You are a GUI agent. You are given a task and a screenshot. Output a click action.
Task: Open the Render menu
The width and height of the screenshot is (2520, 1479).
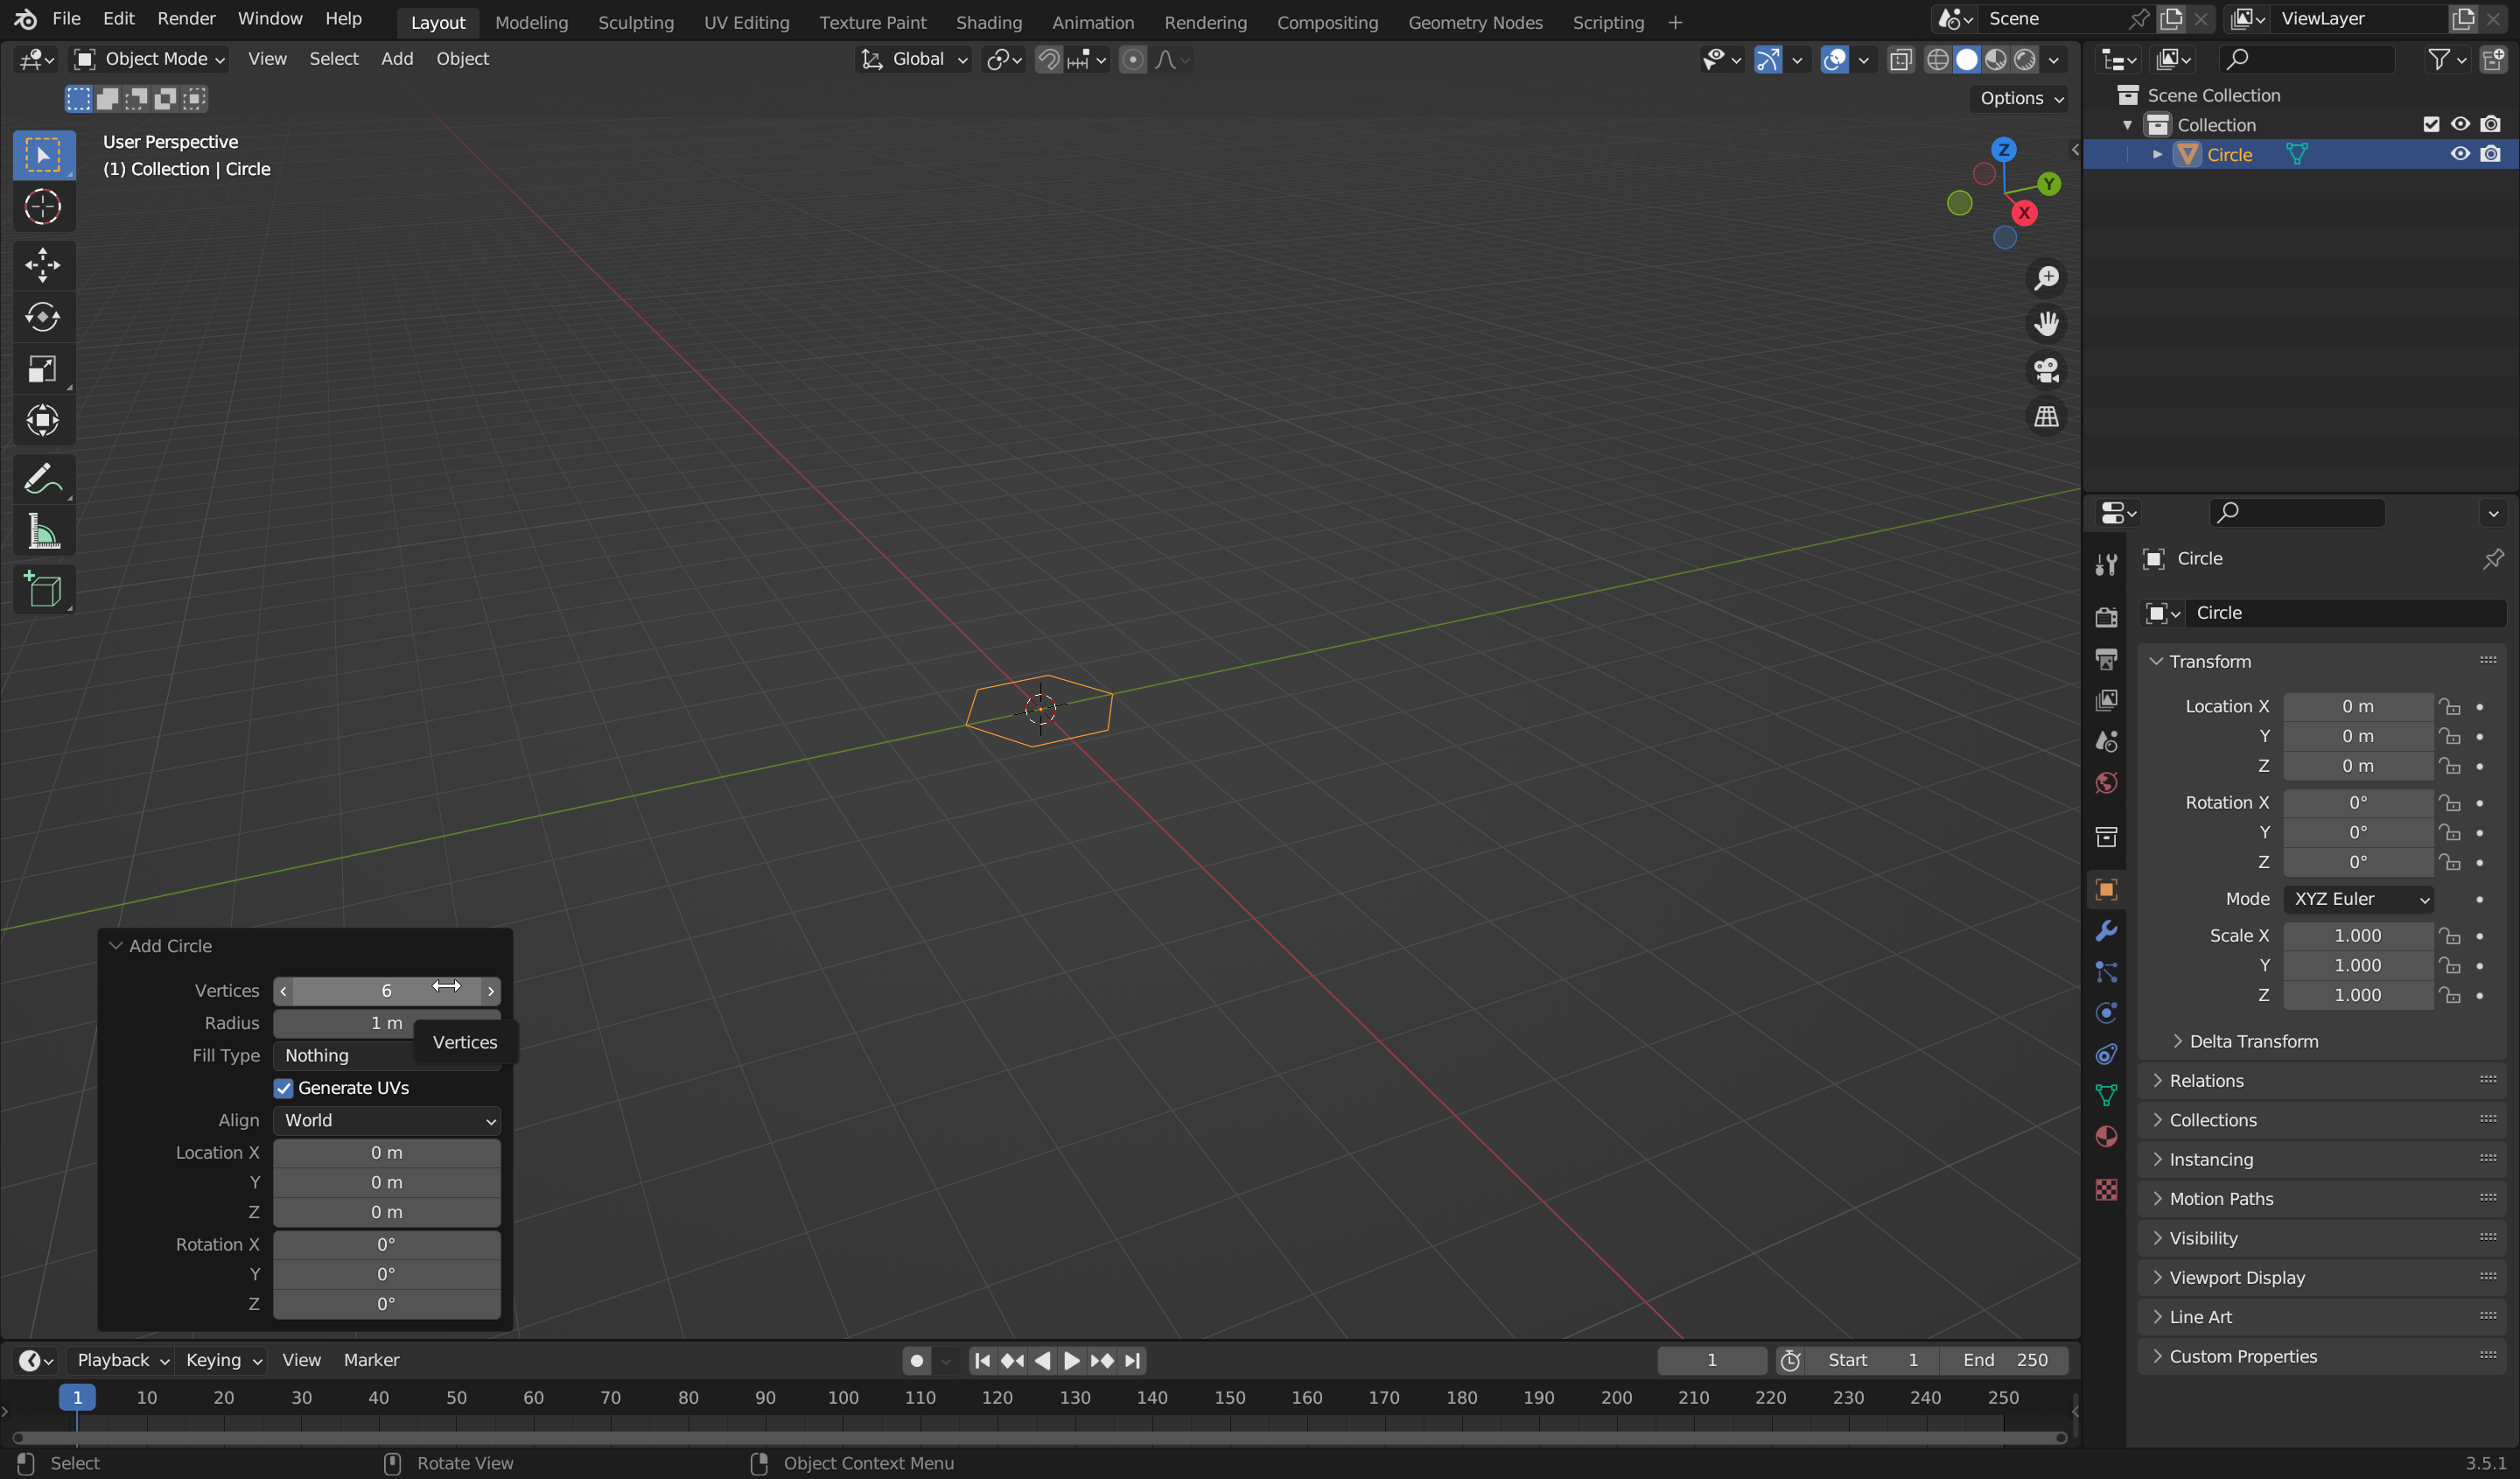[186, 18]
